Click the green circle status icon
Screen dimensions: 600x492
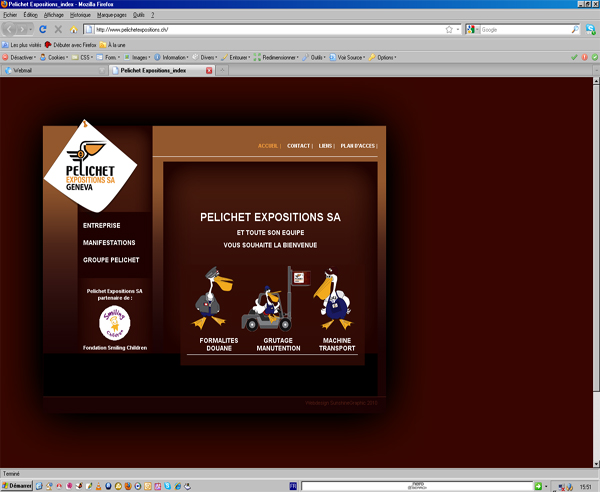coord(595,57)
